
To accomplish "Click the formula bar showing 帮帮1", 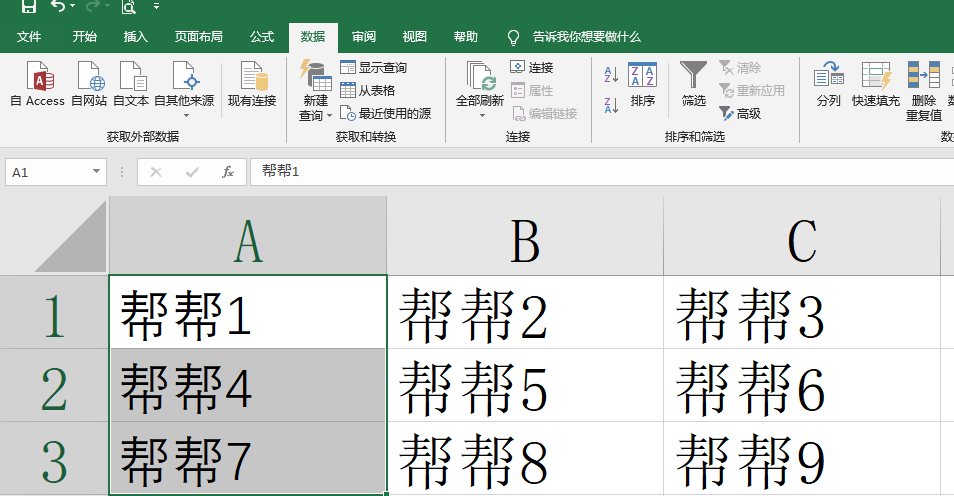I will tap(602, 172).
